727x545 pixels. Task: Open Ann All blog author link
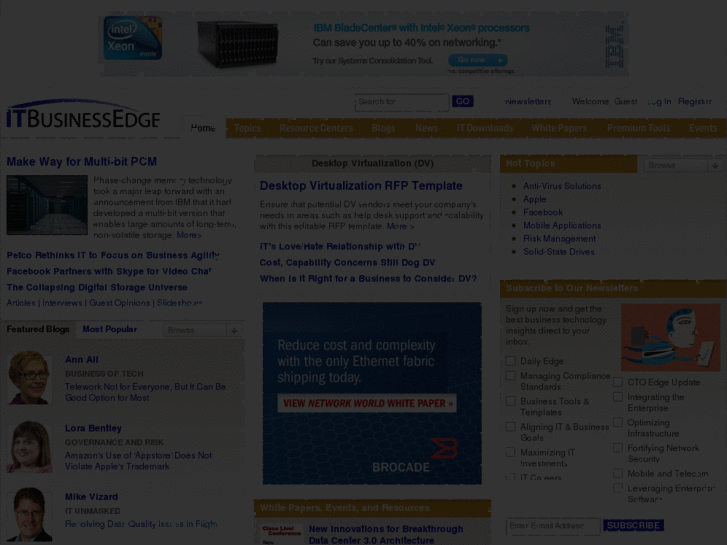(82, 359)
